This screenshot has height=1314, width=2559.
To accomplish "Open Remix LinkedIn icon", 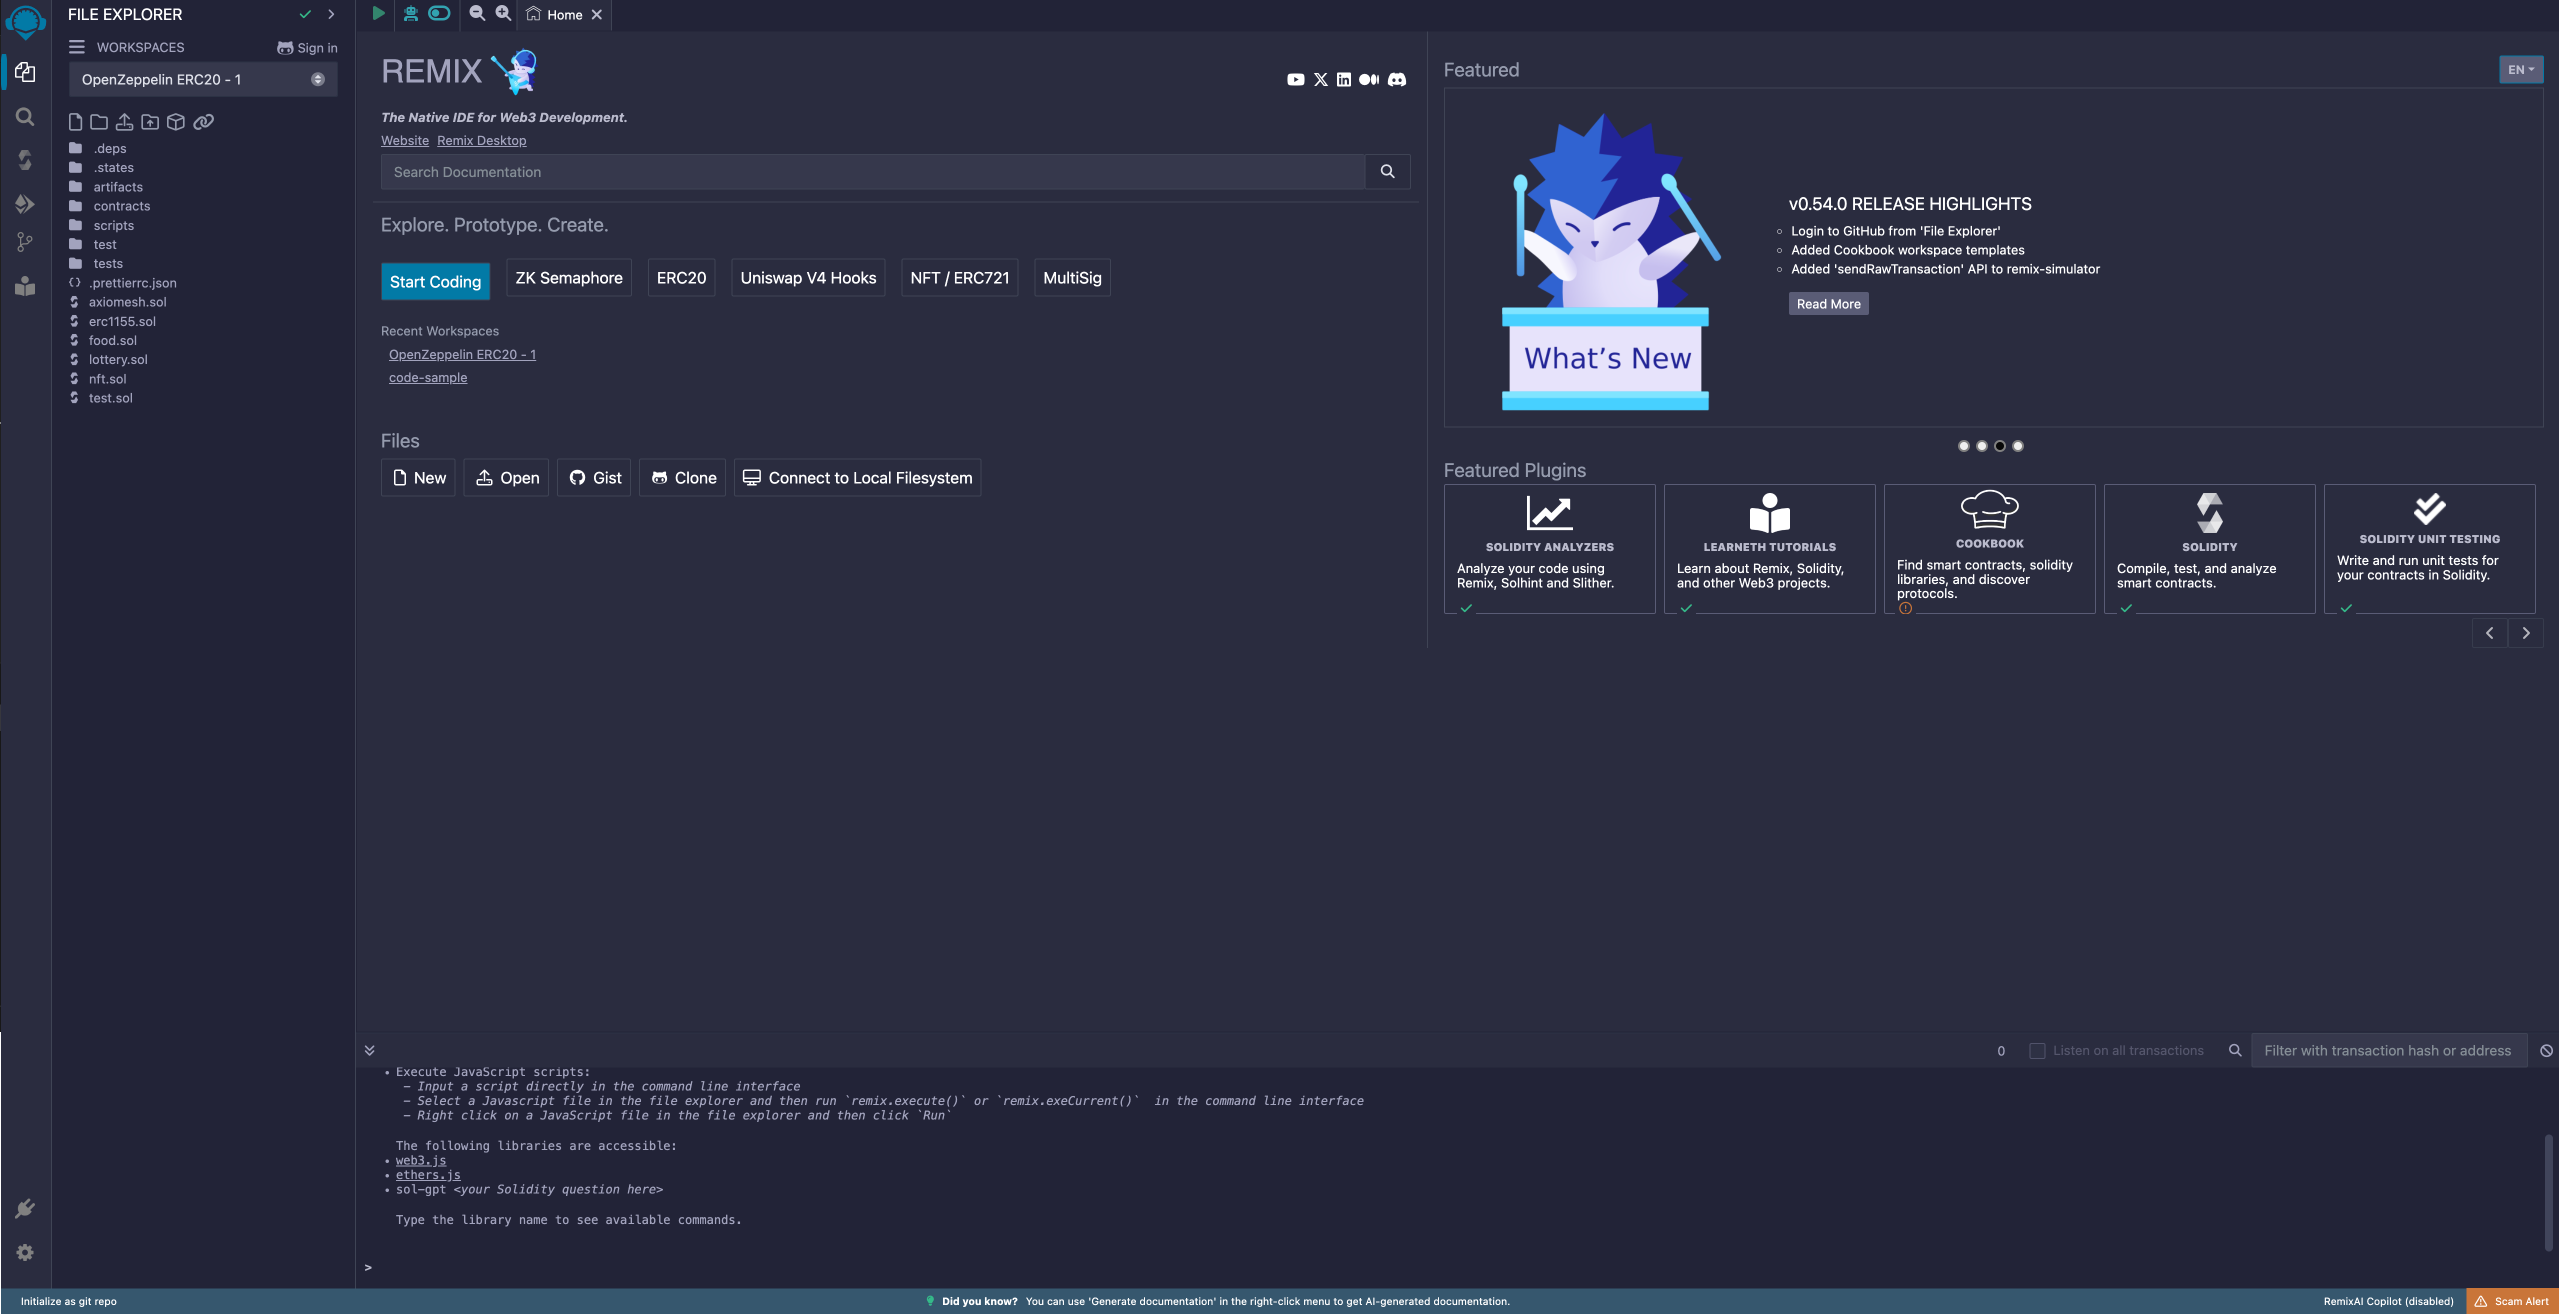I will pyautogui.click(x=1344, y=80).
